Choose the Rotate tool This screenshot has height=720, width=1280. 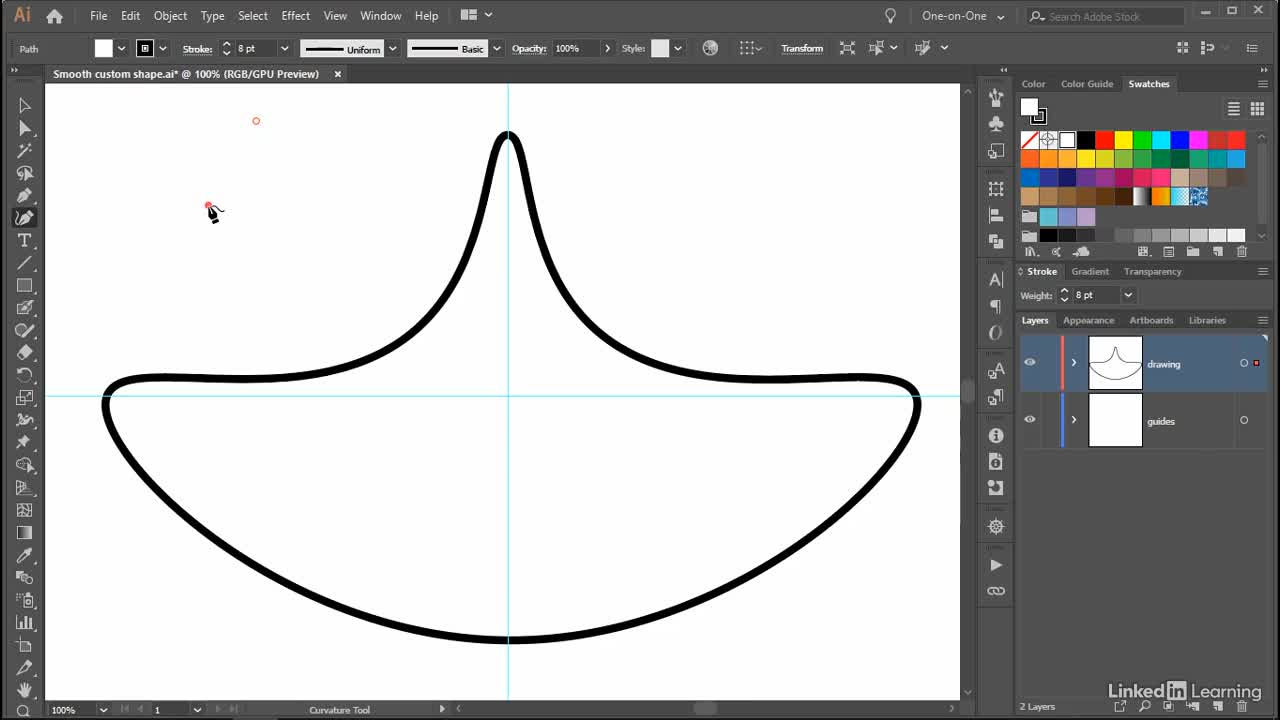pyautogui.click(x=24, y=375)
